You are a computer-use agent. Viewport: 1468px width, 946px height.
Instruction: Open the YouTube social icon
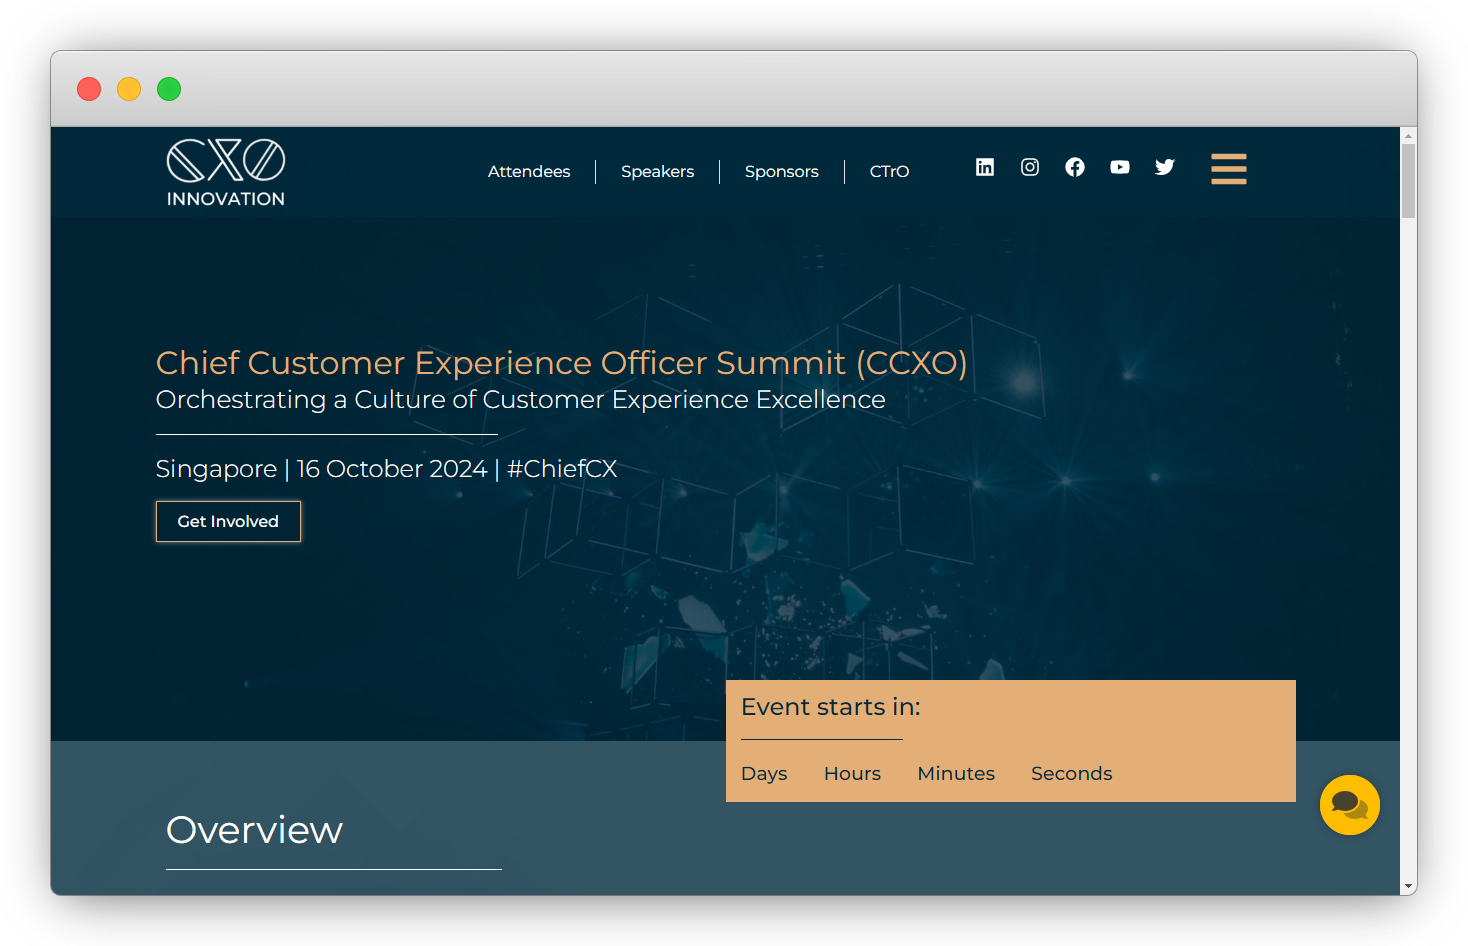click(1120, 167)
